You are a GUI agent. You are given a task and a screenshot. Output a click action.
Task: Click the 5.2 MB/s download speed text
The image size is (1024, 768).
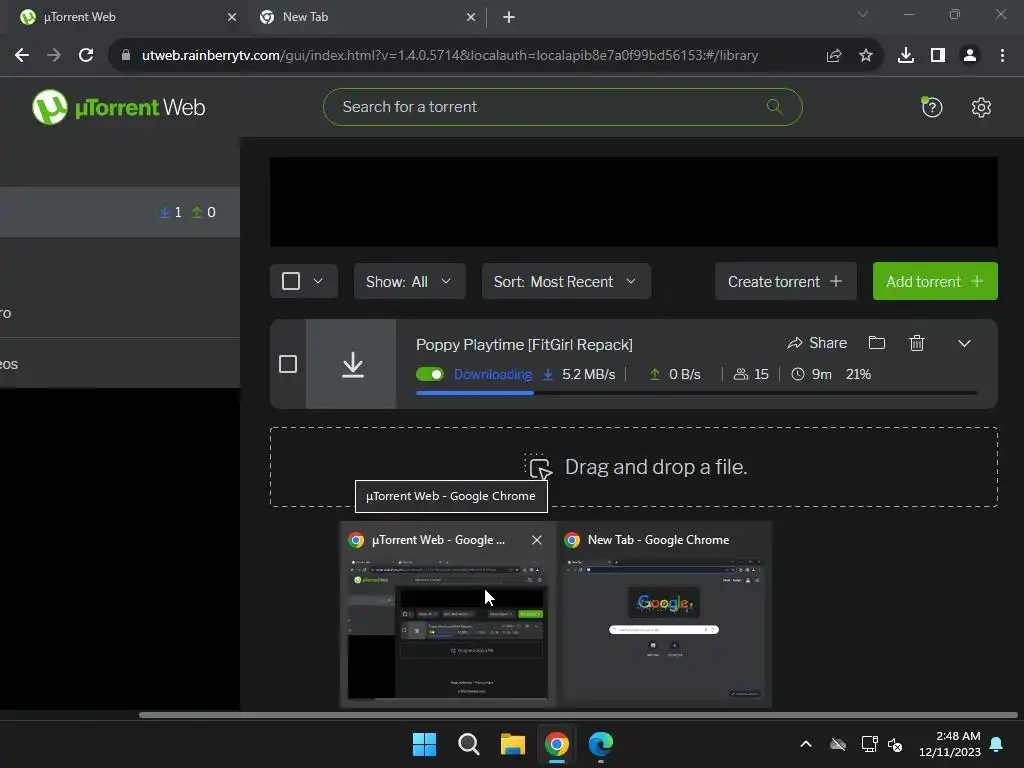coord(588,374)
